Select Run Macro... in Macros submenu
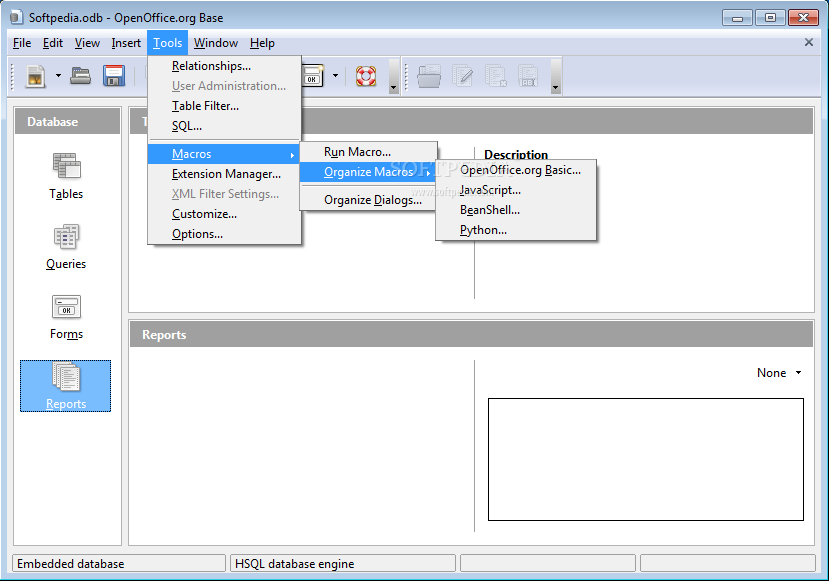 pos(369,152)
